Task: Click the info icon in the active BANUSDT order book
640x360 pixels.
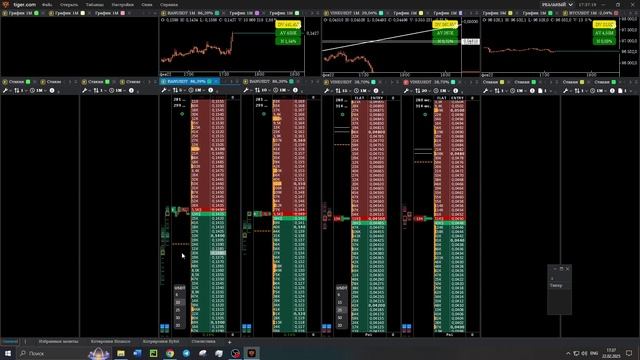Action: click(211, 90)
